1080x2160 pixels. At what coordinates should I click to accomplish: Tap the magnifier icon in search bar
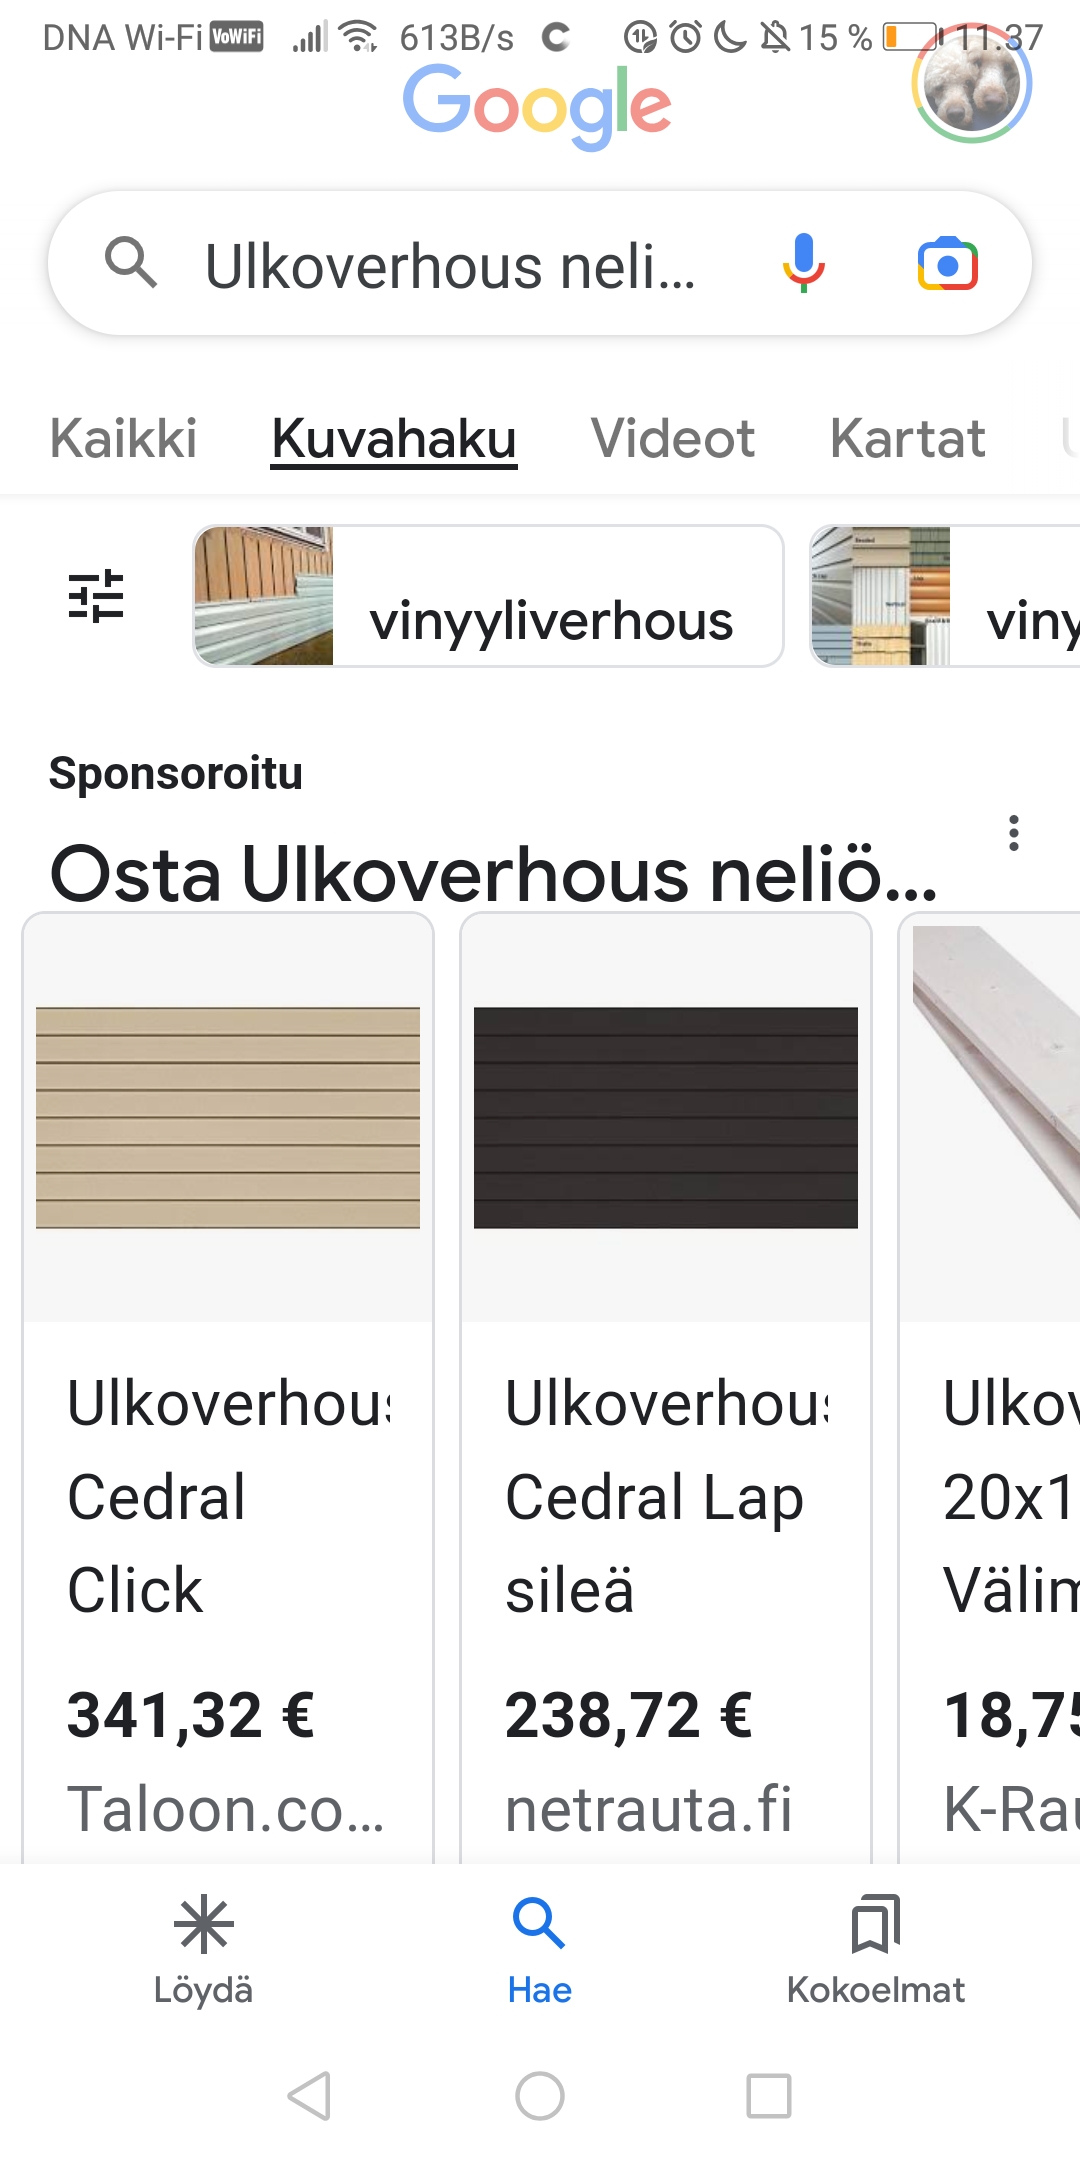[x=131, y=263]
